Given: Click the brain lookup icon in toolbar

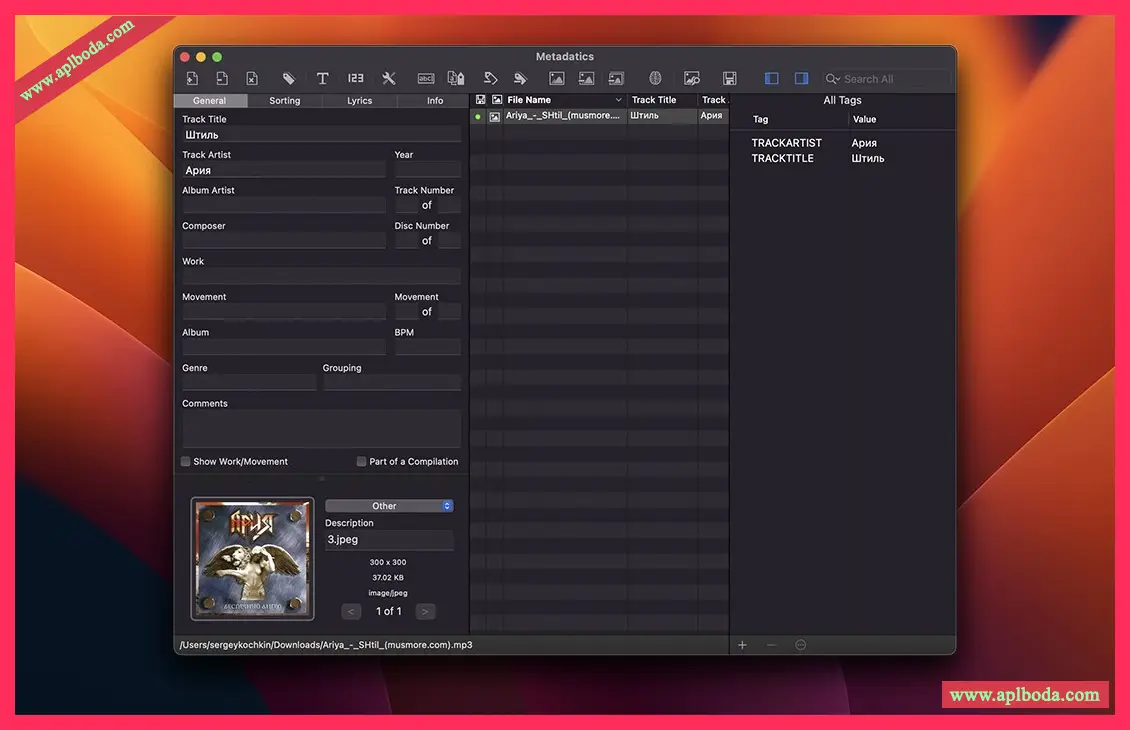Looking at the screenshot, I should 655,79.
